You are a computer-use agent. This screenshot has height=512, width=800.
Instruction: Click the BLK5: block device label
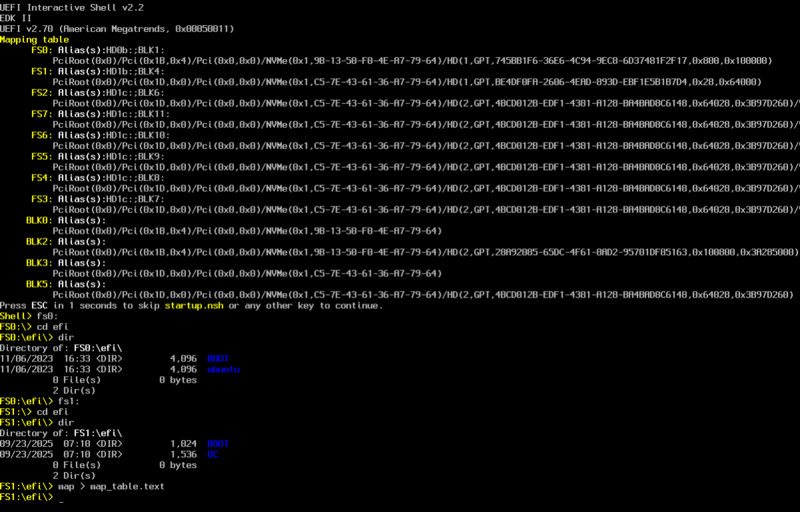pos(39,284)
